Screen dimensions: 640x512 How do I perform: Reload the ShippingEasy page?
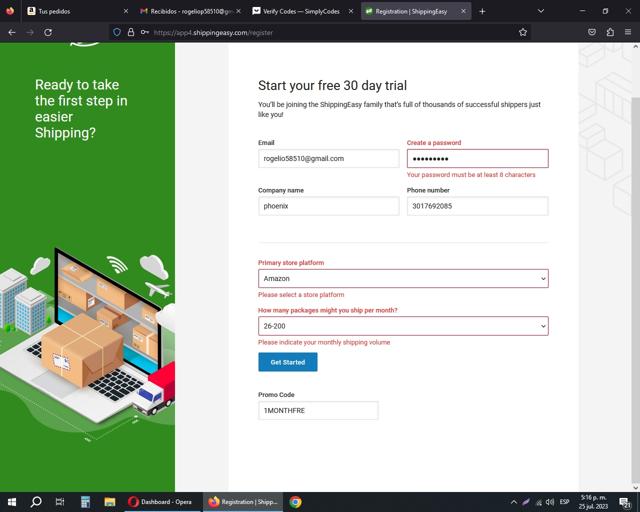coord(48,32)
